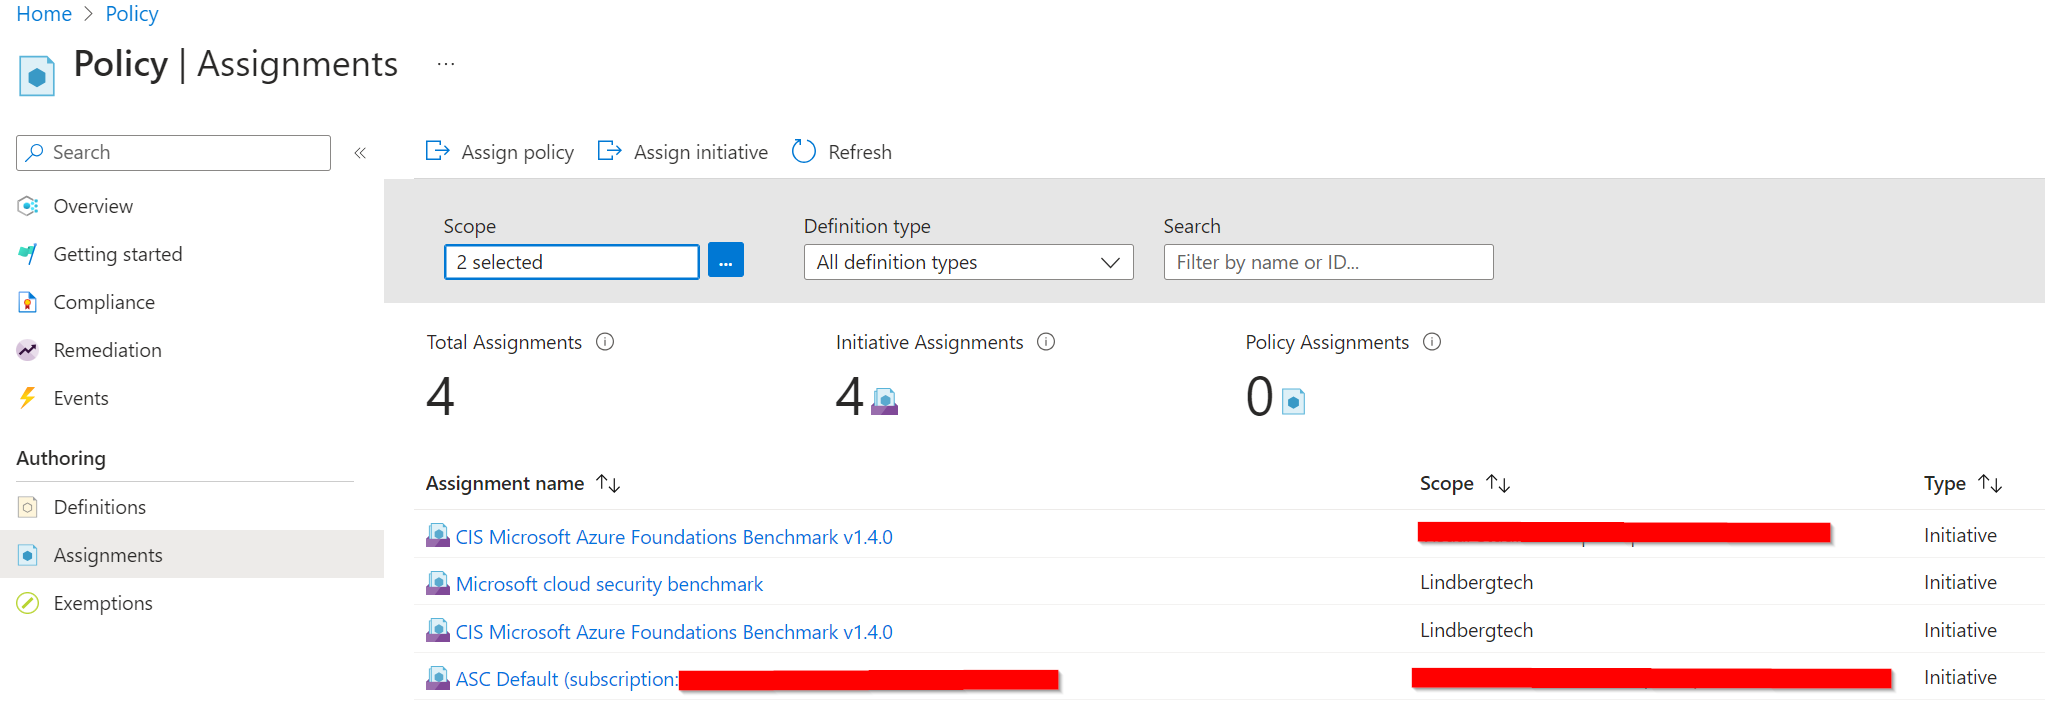
Task: Sort by Scope column arrows
Action: tap(1498, 484)
